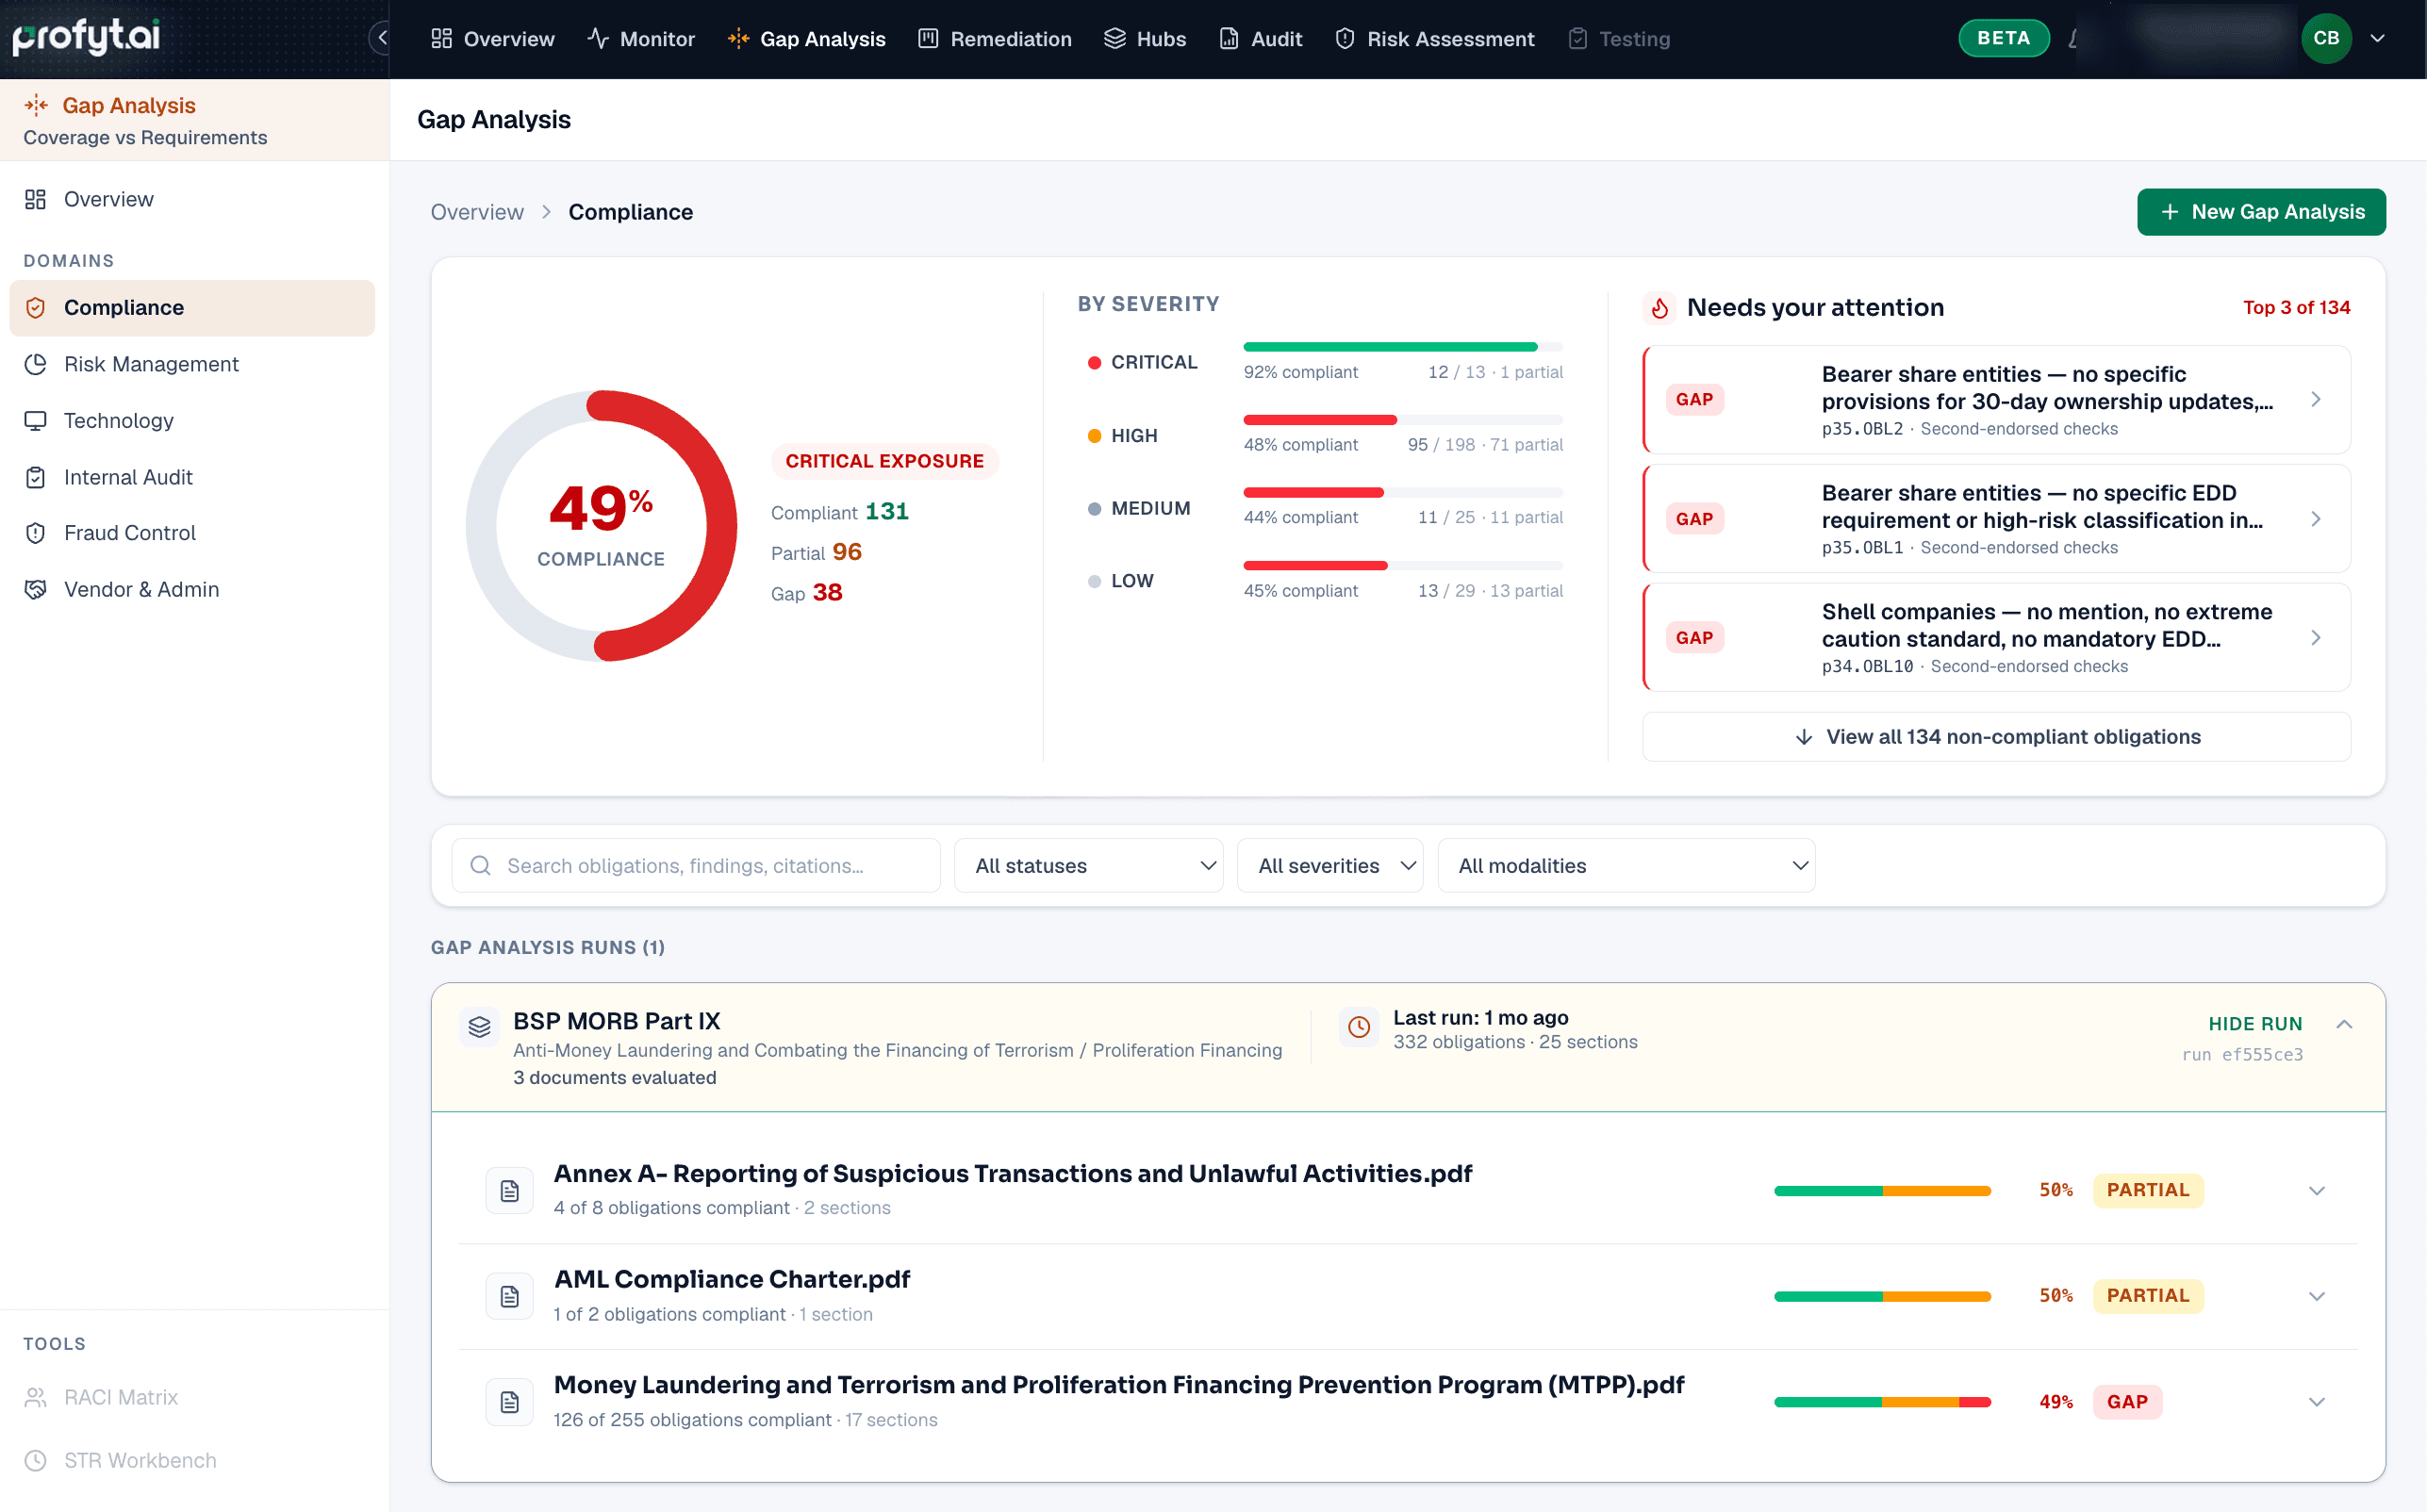Image resolution: width=2427 pixels, height=1512 pixels.
Task: Click the Hubs layers icon
Action: click(1114, 38)
